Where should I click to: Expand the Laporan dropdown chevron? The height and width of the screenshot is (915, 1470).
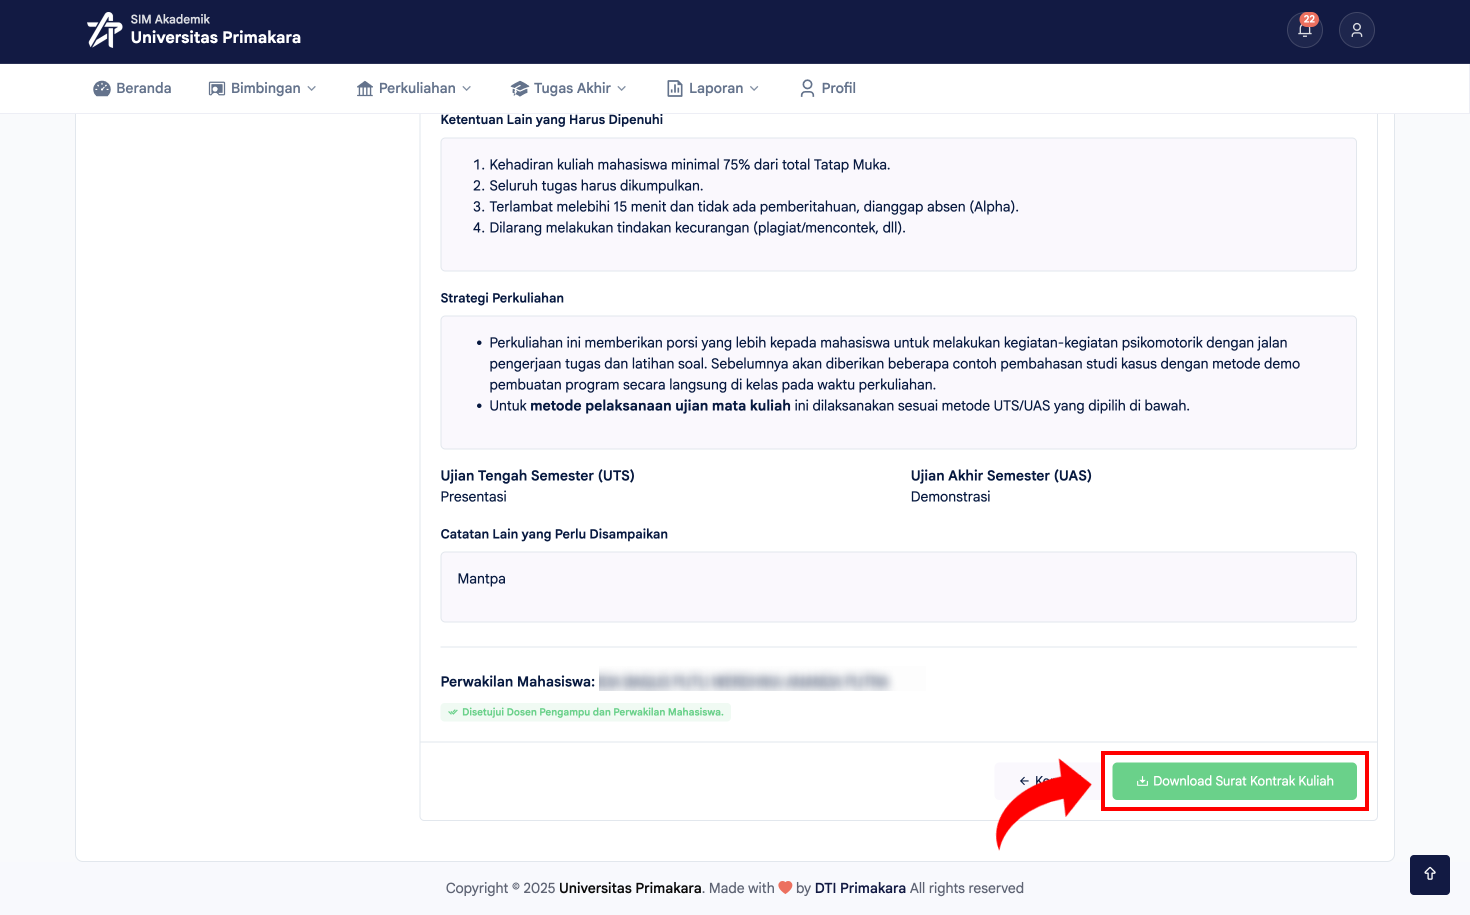(x=754, y=88)
